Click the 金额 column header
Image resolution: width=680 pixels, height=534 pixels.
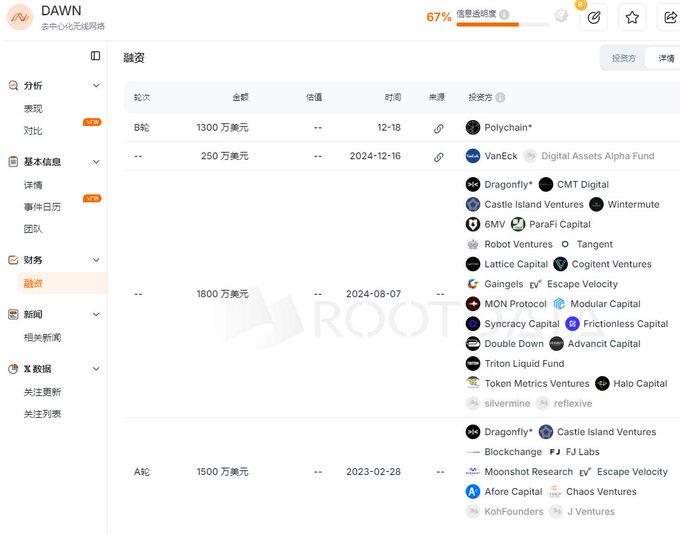(240, 98)
